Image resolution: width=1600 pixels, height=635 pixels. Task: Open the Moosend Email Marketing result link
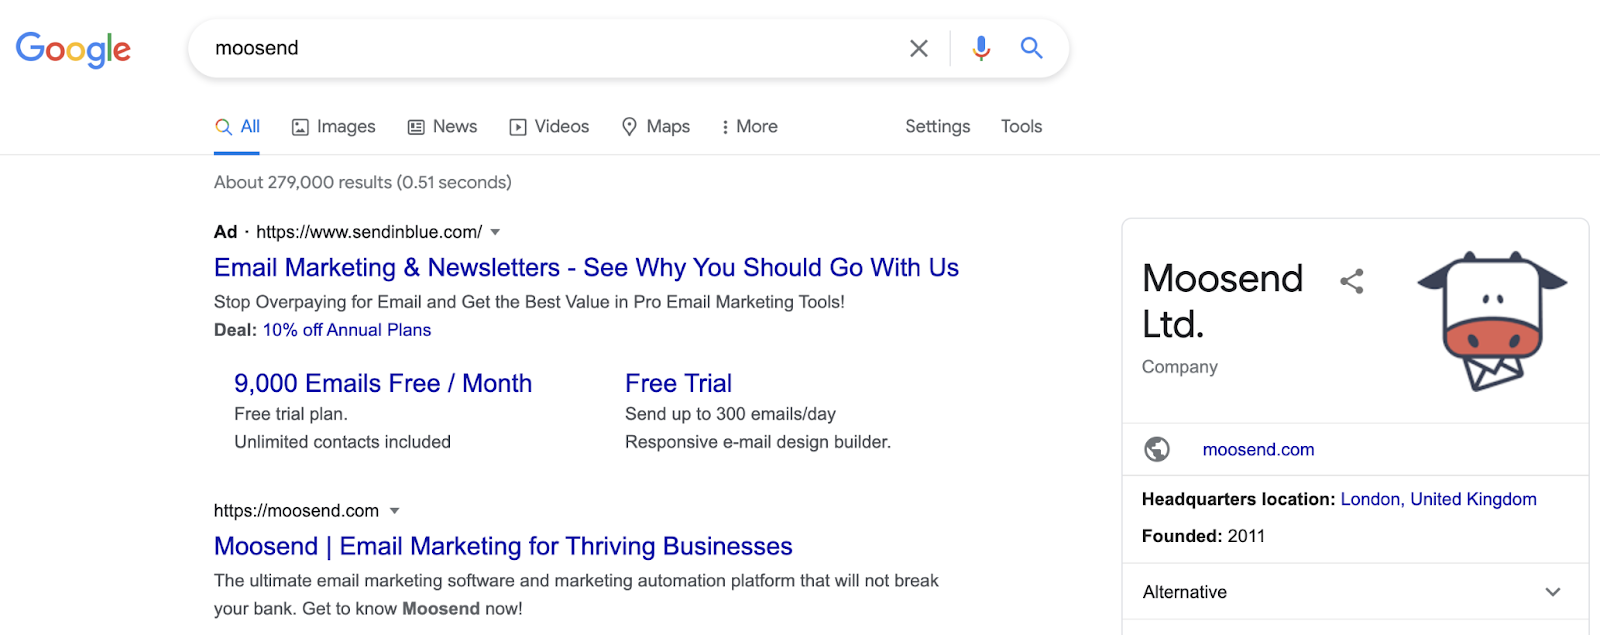[503, 546]
